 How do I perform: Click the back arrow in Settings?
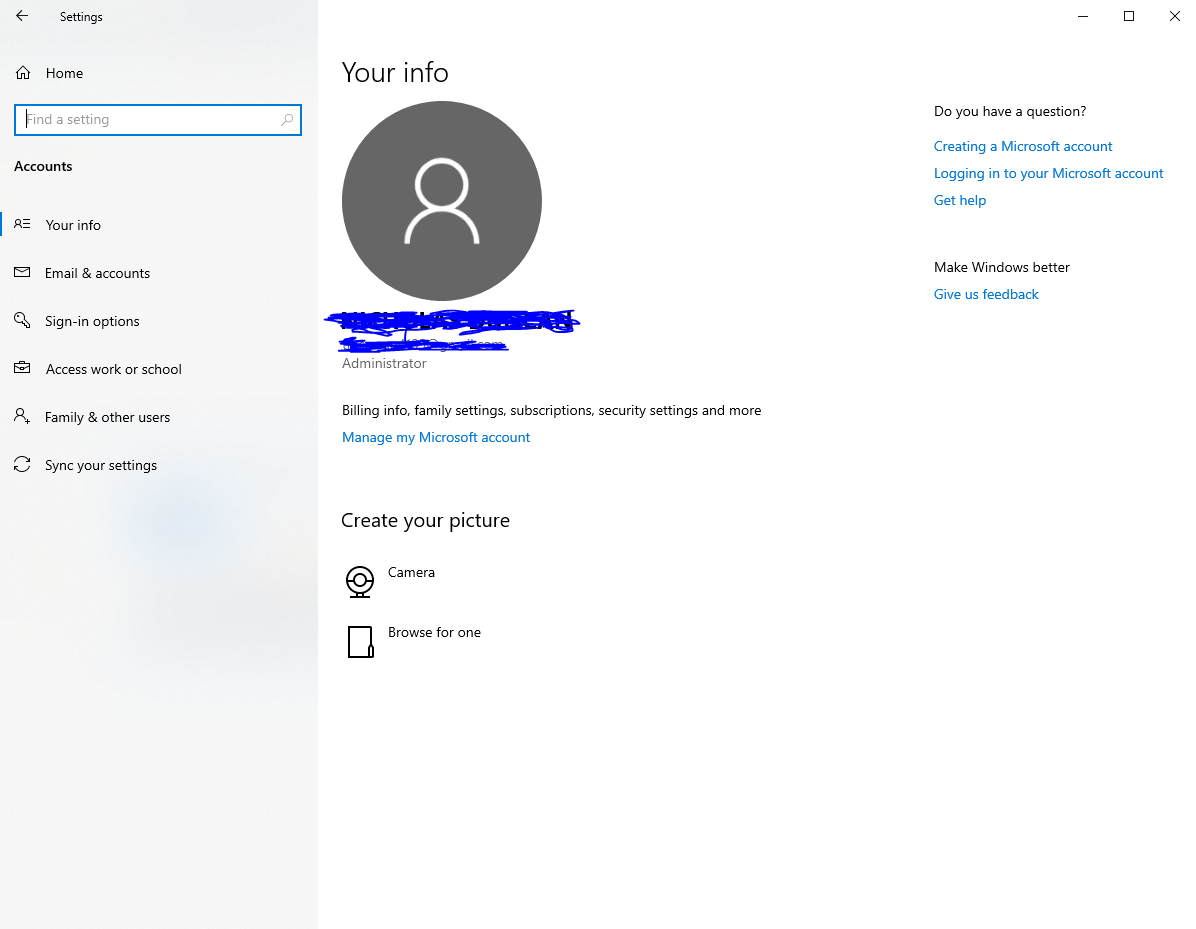22,16
